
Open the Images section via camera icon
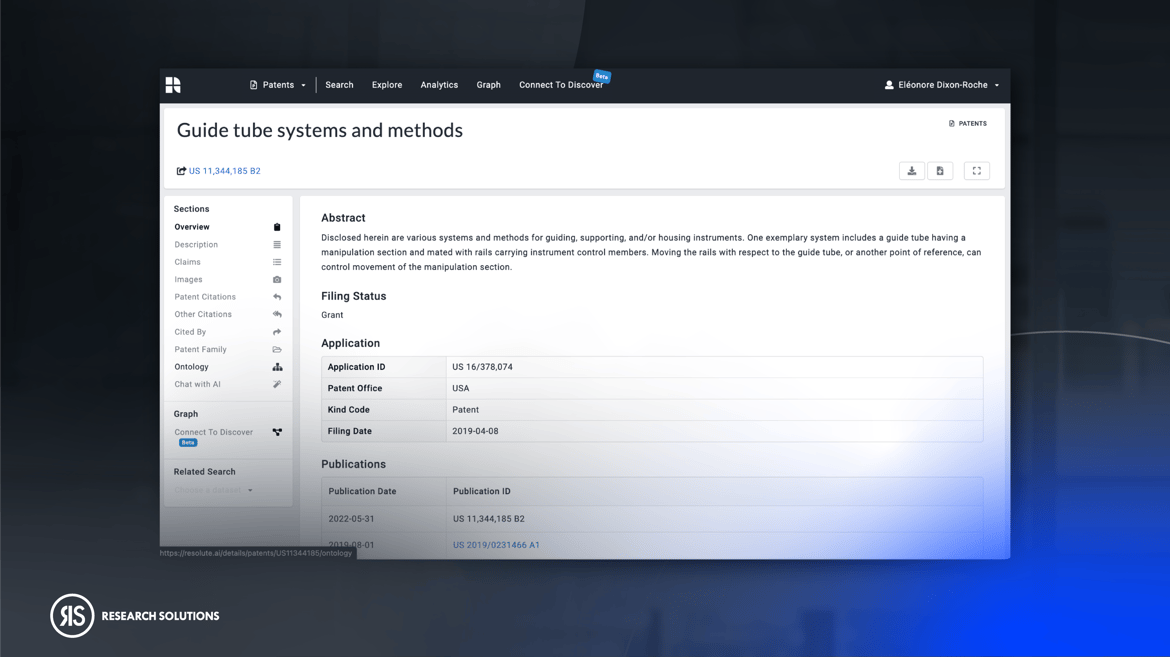[x=278, y=279]
